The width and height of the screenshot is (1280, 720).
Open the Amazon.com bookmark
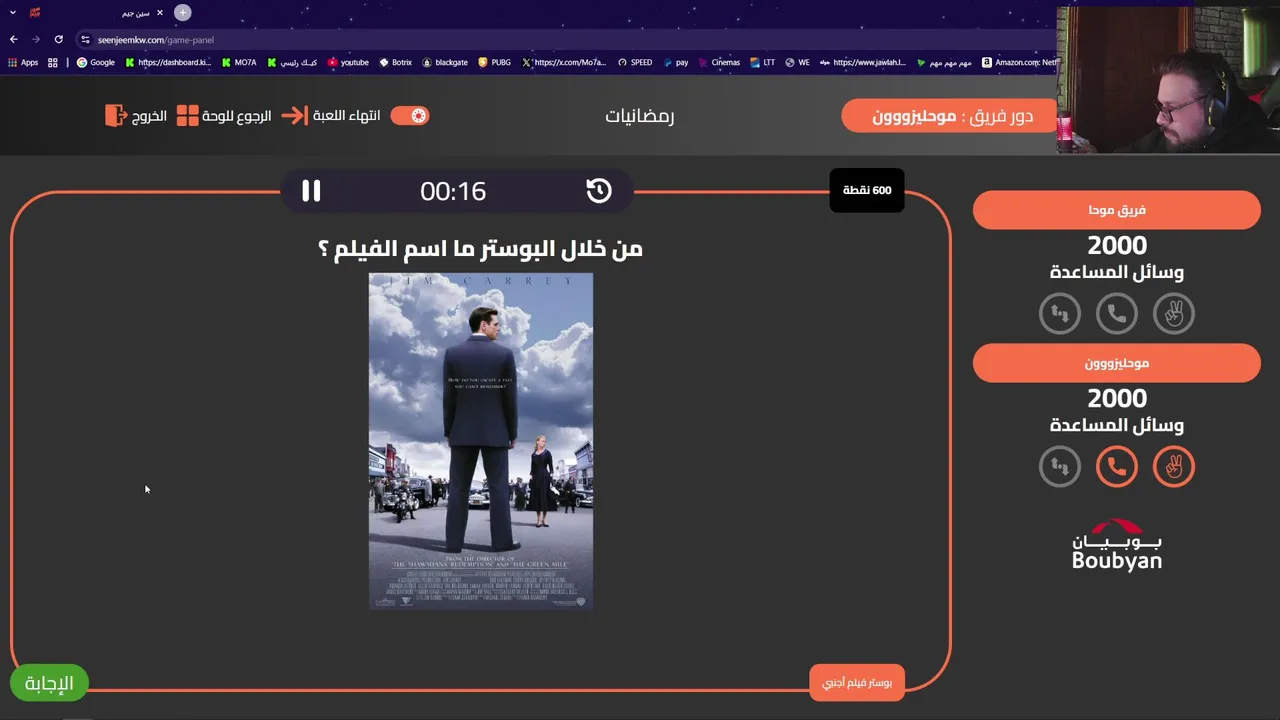coord(1019,62)
